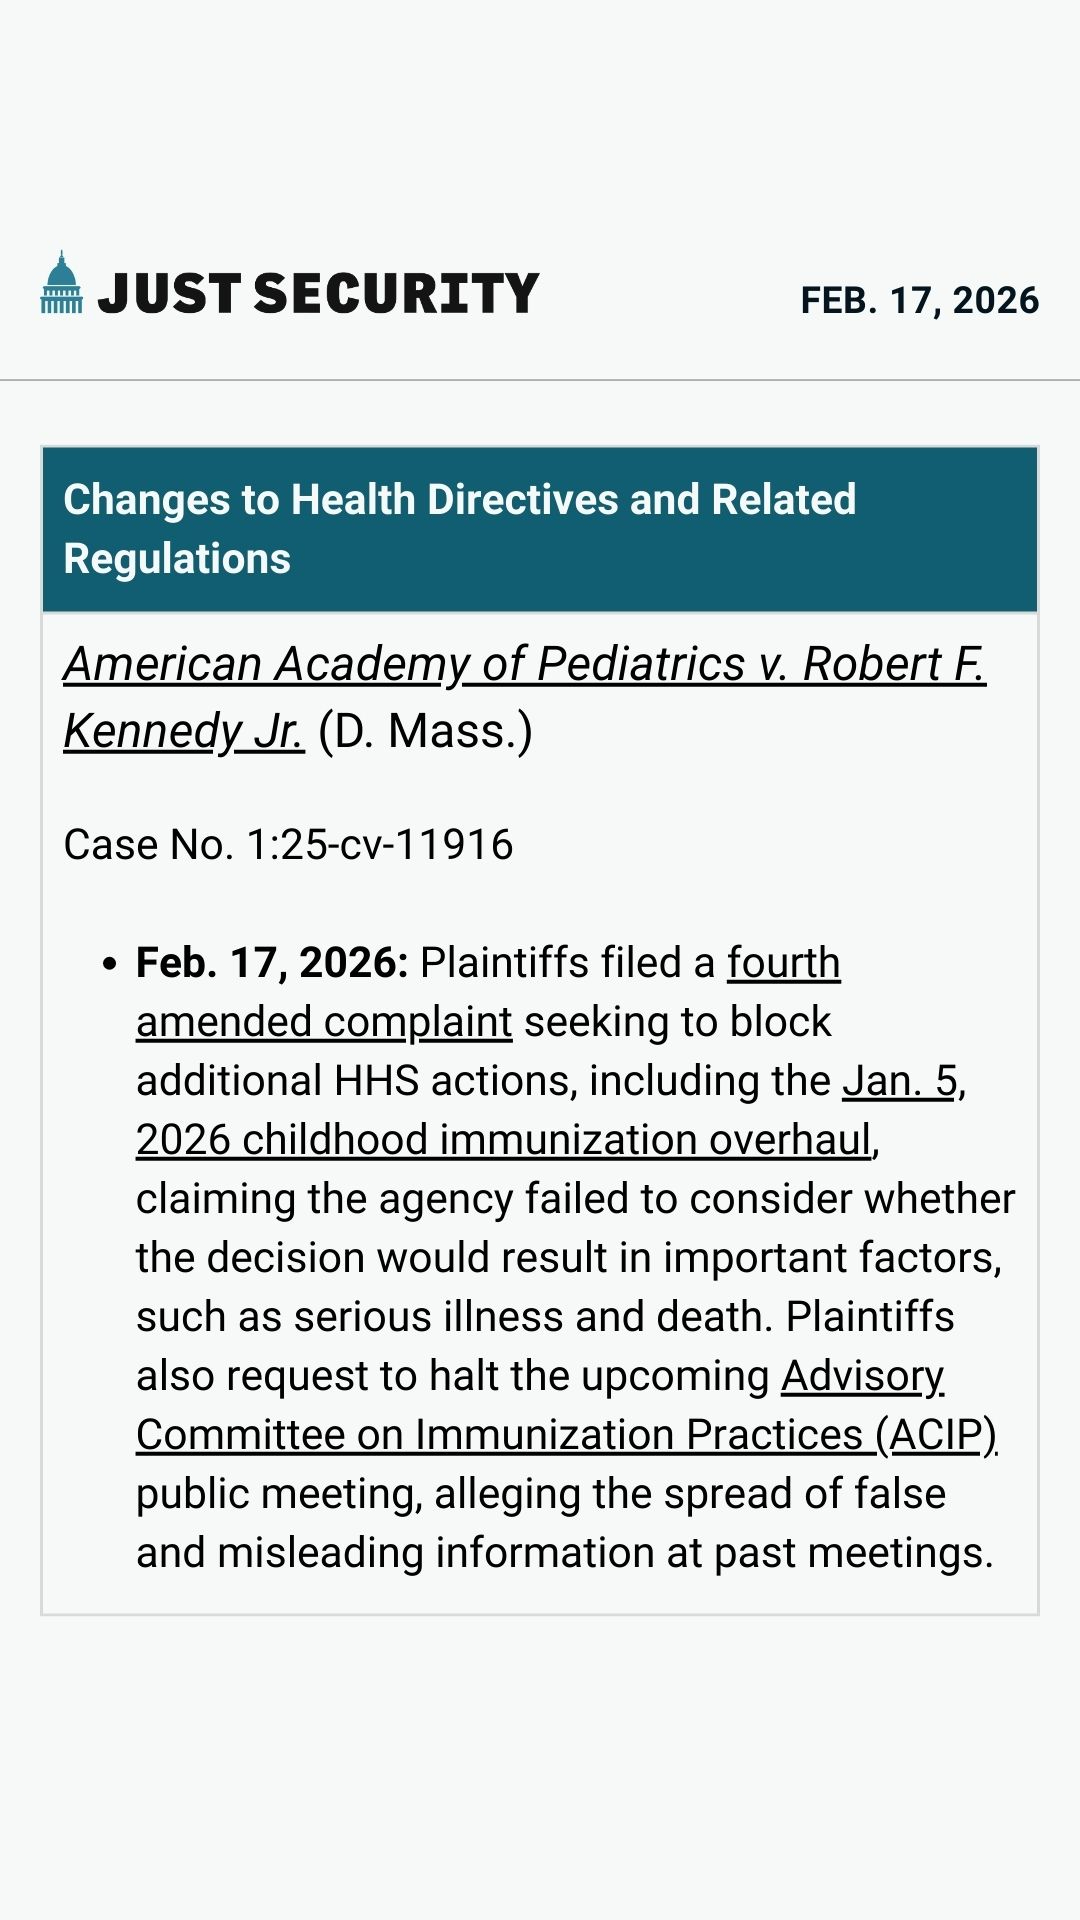Screen dimensions: 1080x1920
Task: Click the bullet point marker
Action: [x=109, y=964]
